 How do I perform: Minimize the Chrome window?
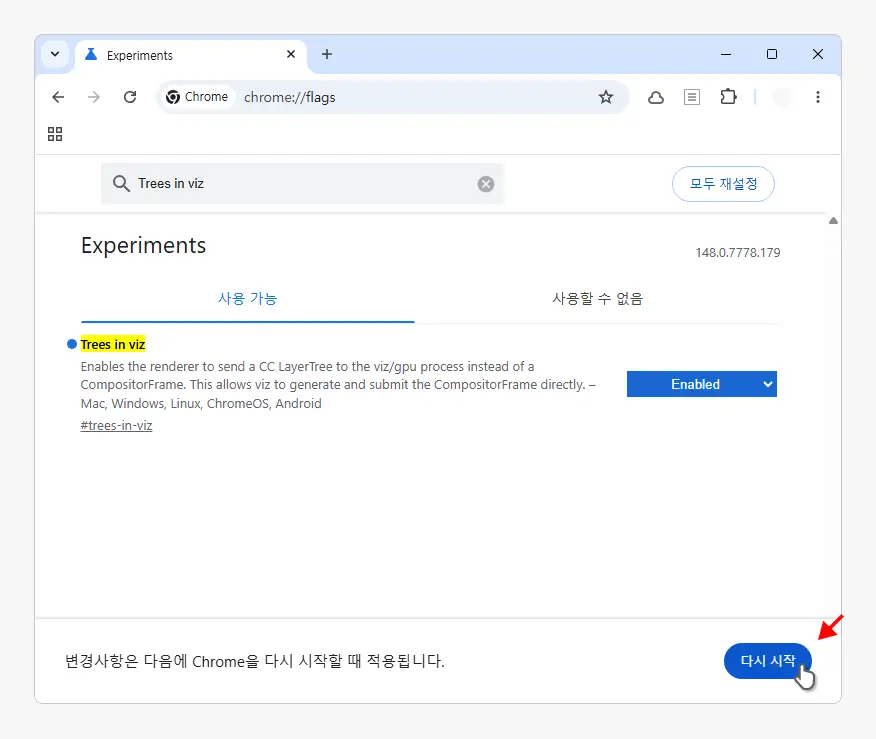pyautogui.click(x=726, y=54)
